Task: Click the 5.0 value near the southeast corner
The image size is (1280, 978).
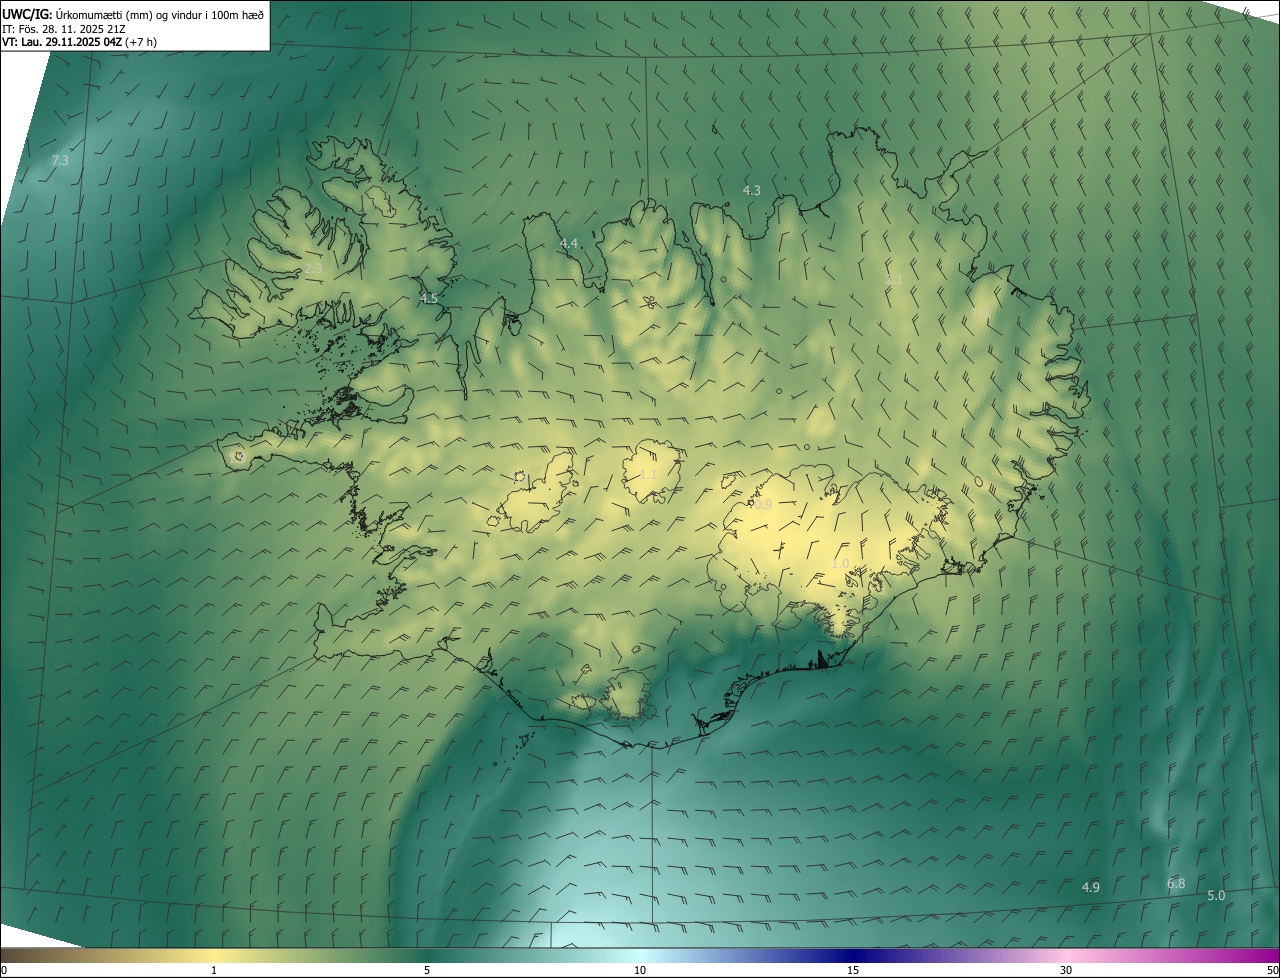Action: pos(1216,895)
